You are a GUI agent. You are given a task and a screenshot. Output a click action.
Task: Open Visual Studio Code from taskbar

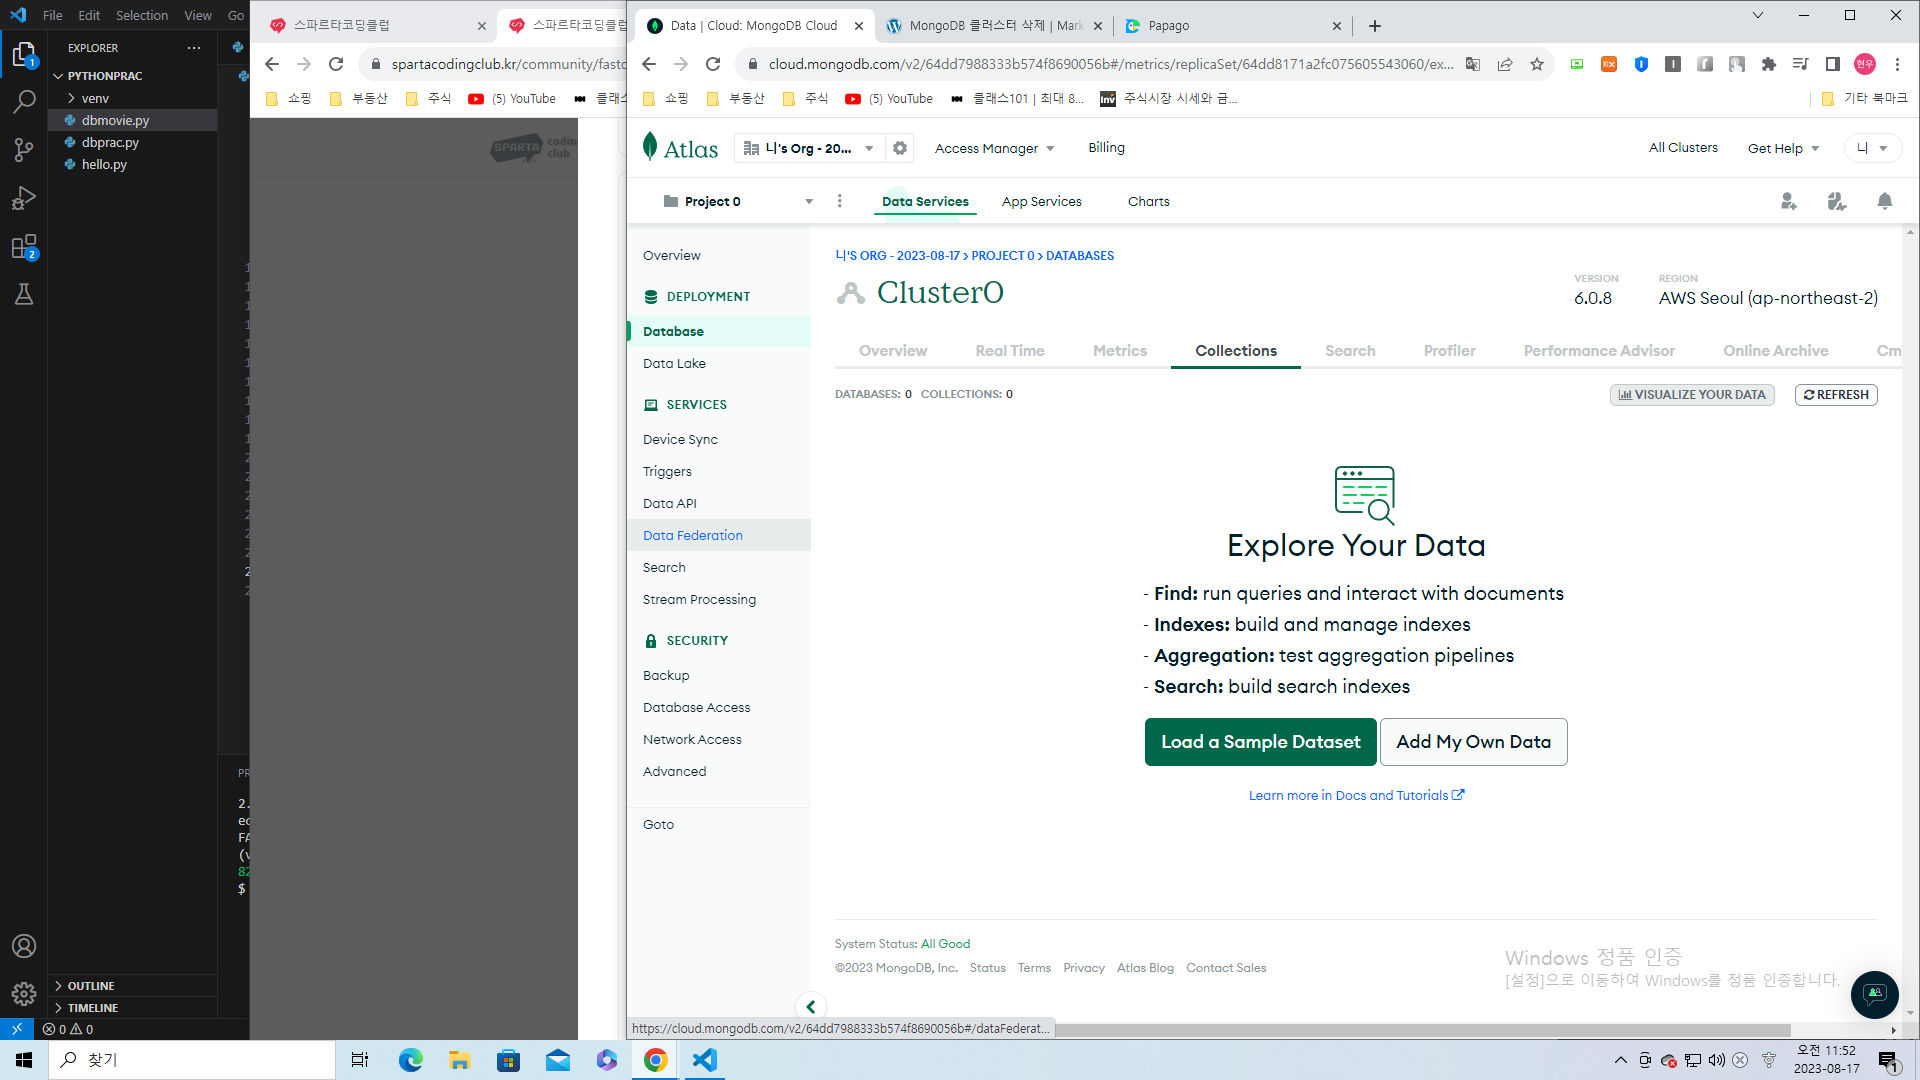click(x=705, y=1060)
